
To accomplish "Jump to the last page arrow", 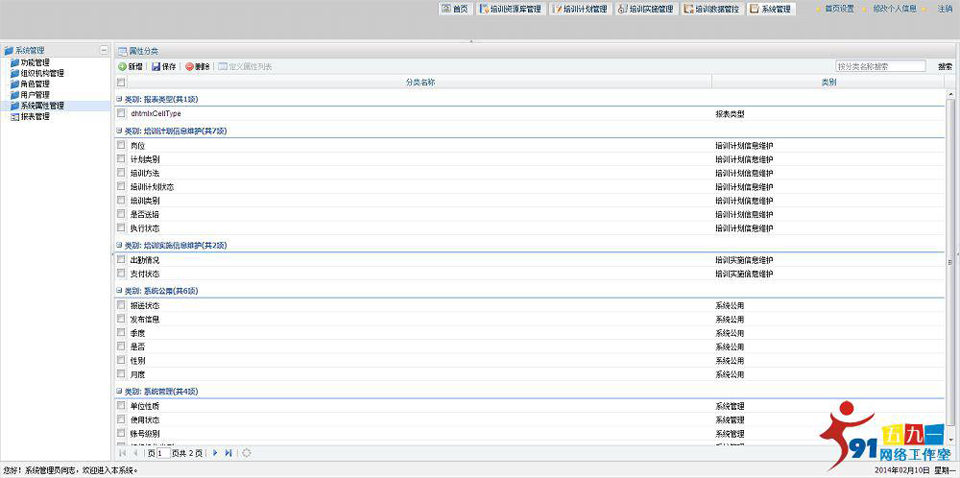I will [229, 453].
